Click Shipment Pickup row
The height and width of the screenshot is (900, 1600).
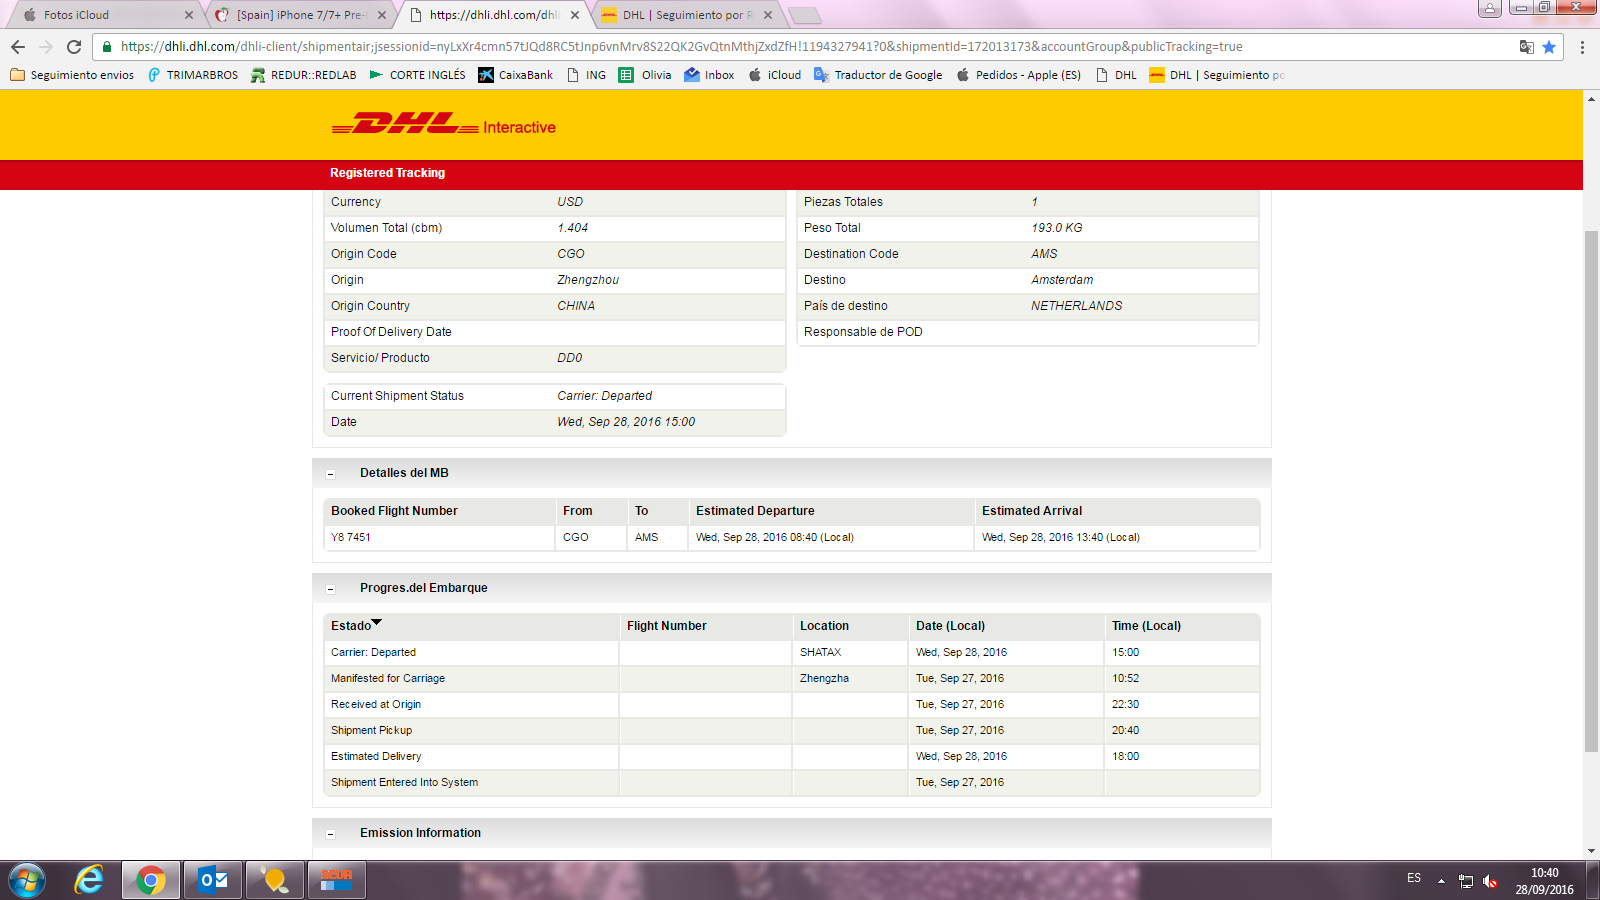(x=791, y=731)
